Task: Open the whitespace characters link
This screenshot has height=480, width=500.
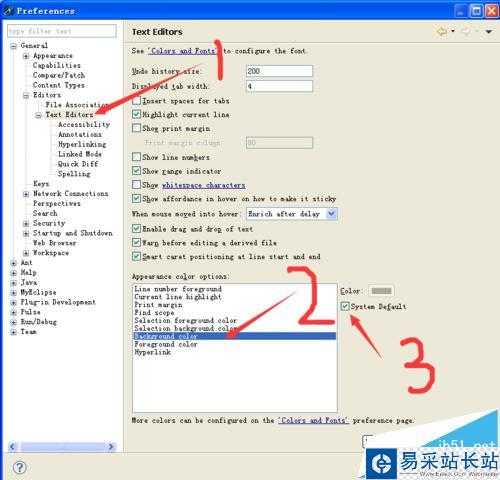Action: click(204, 185)
